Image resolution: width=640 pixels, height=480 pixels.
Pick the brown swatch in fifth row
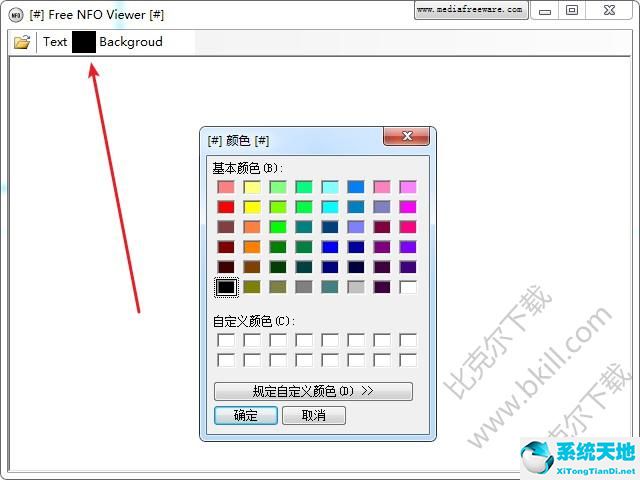point(252,267)
